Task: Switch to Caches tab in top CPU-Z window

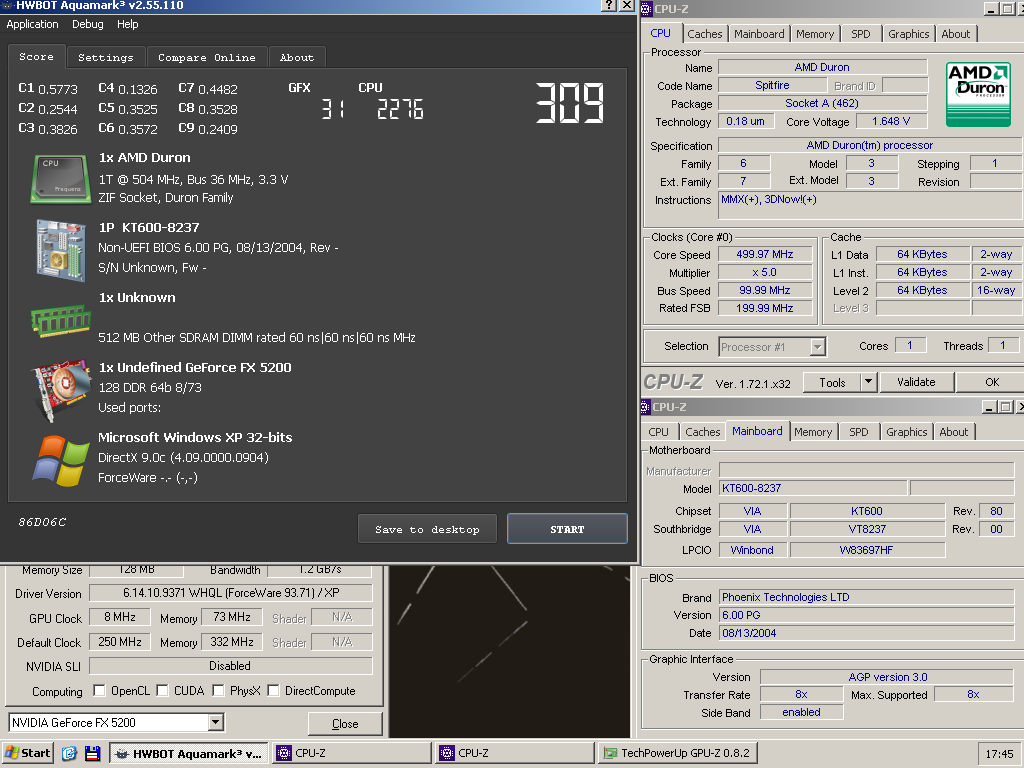Action: 705,34
